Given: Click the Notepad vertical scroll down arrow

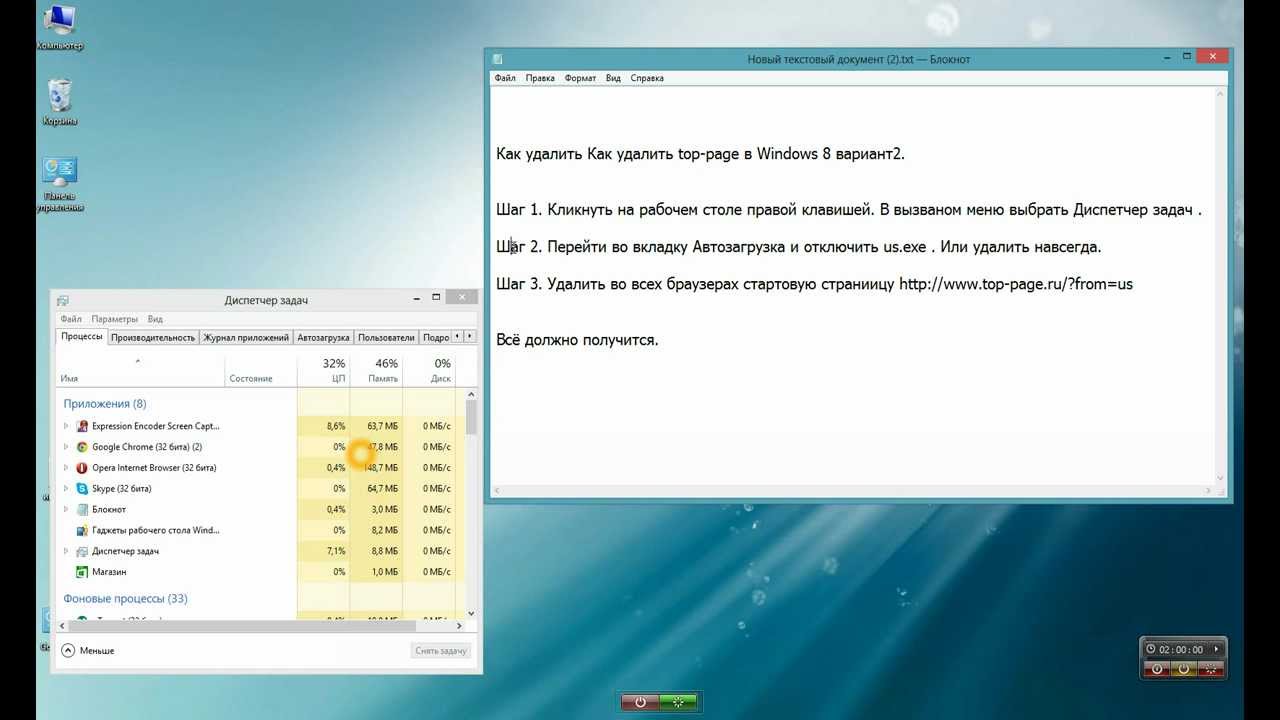Looking at the screenshot, I should 1221,479.
